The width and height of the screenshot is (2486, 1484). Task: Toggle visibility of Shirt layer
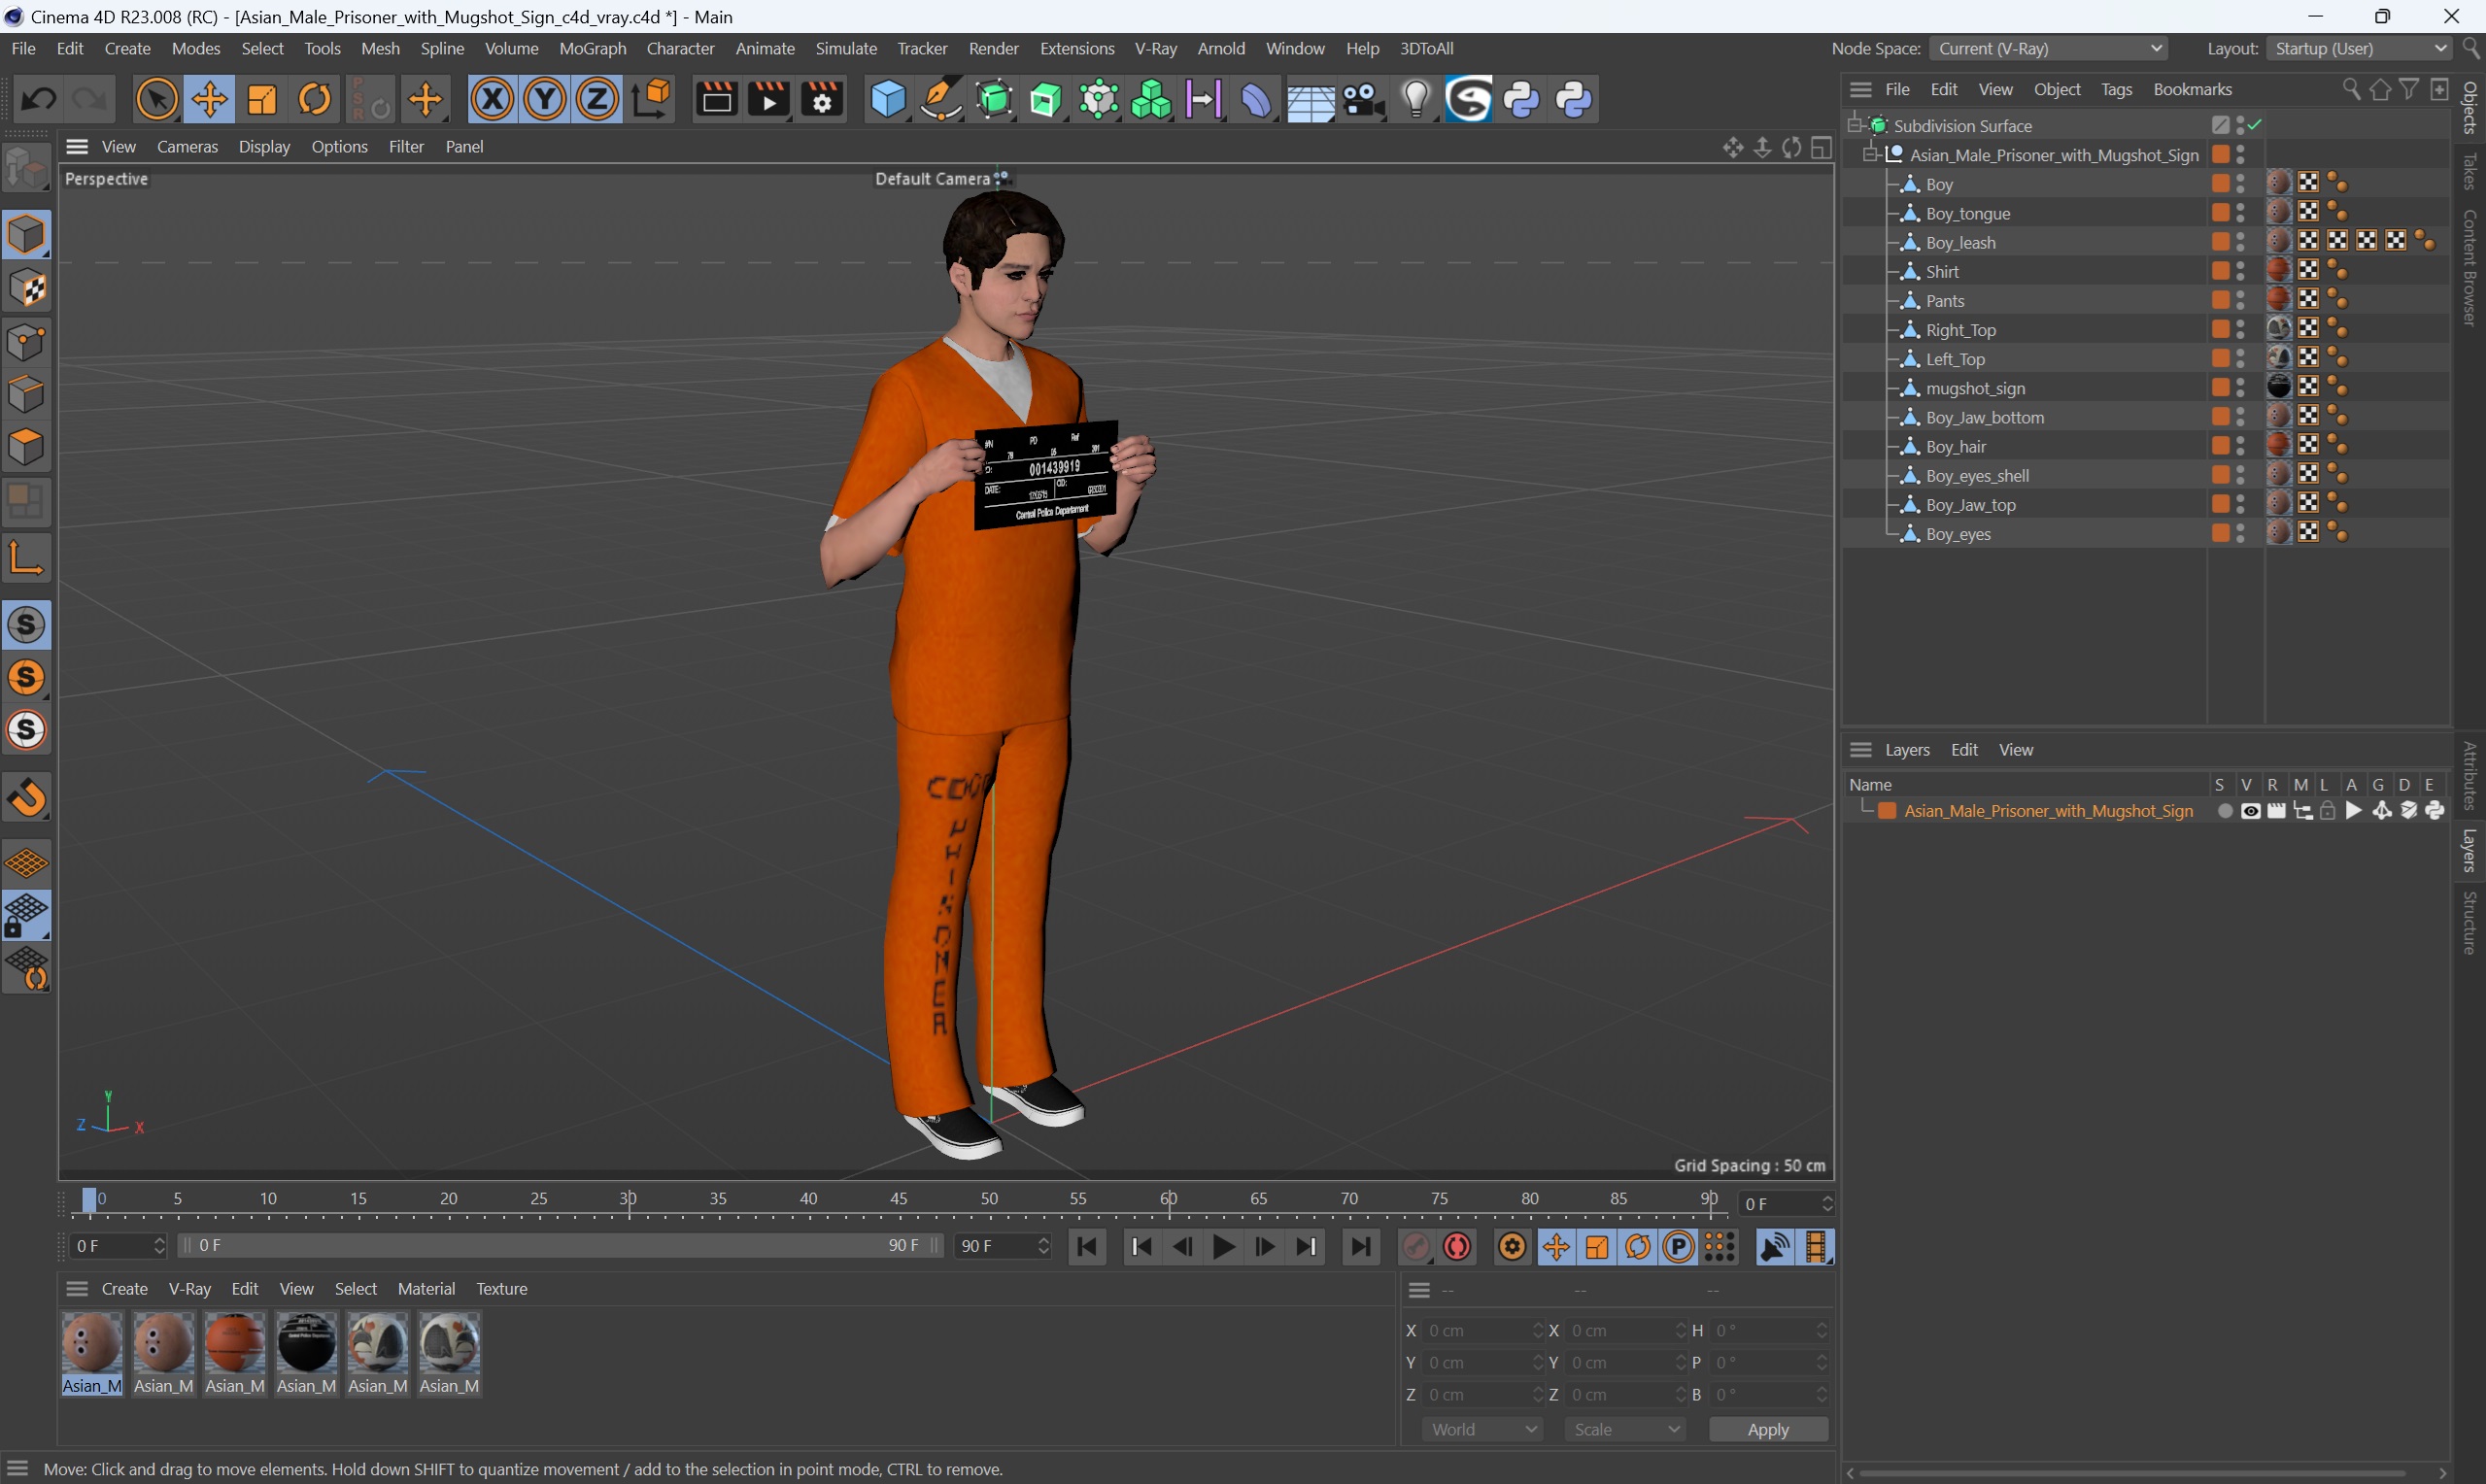[2240, 267]
